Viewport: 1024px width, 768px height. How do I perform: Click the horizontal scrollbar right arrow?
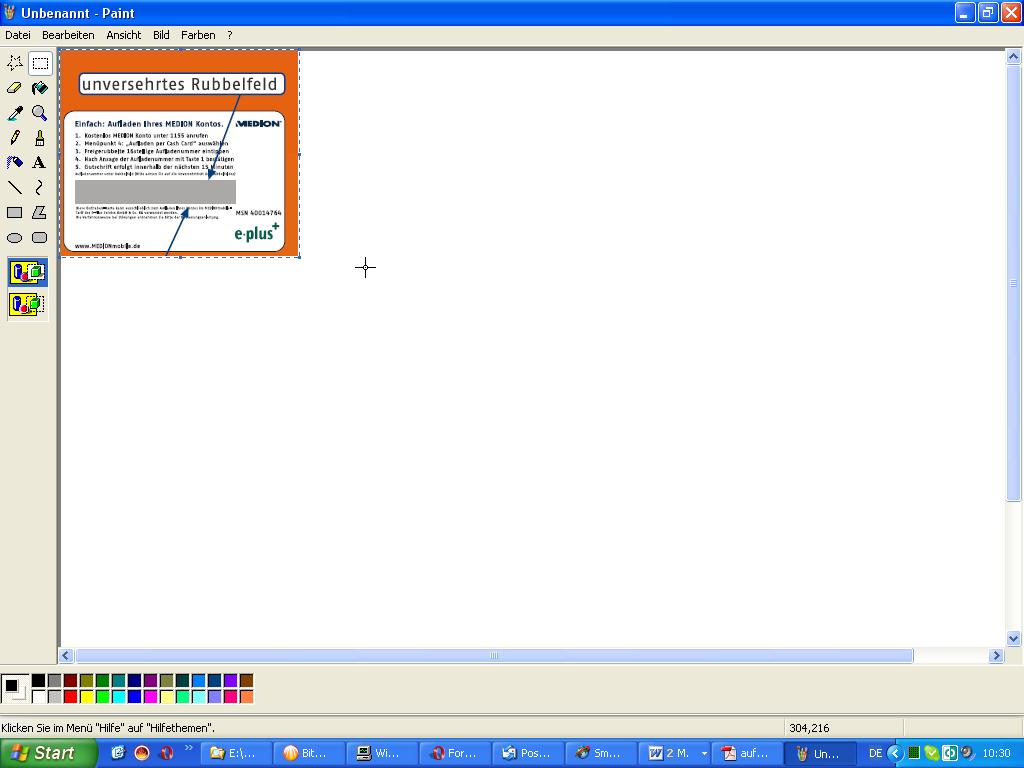coord(996,656)
